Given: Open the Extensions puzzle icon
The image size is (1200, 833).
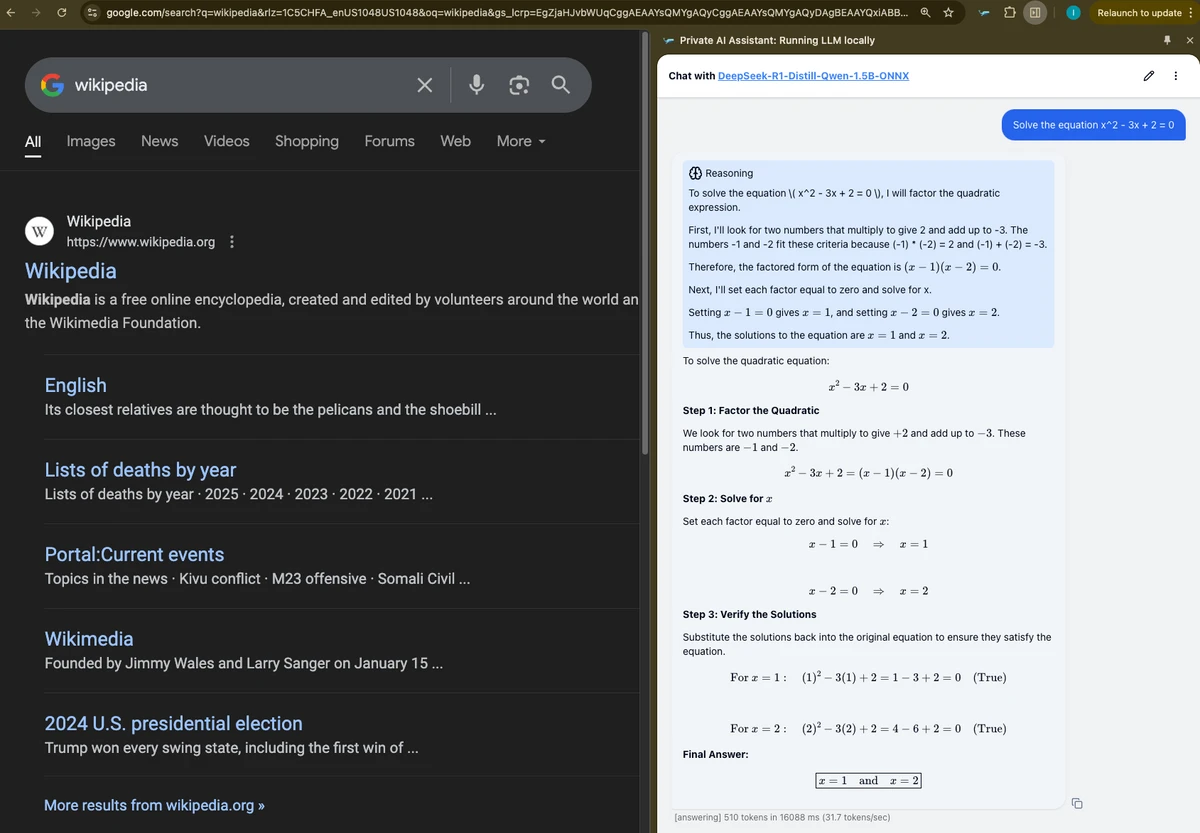Looking at the screenshot, I should click(1009, 13).
